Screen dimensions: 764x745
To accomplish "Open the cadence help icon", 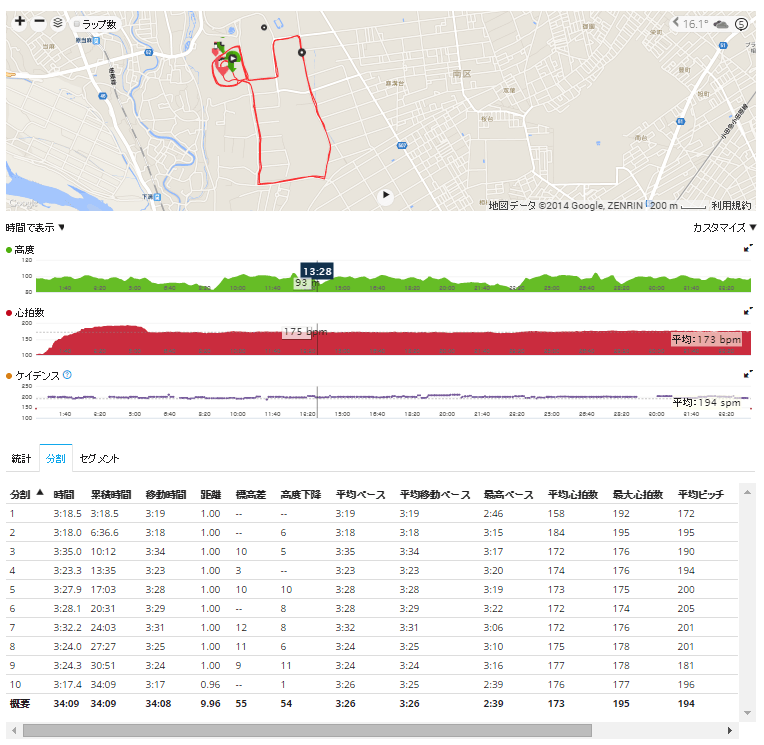I will click(x=67, y=375).
